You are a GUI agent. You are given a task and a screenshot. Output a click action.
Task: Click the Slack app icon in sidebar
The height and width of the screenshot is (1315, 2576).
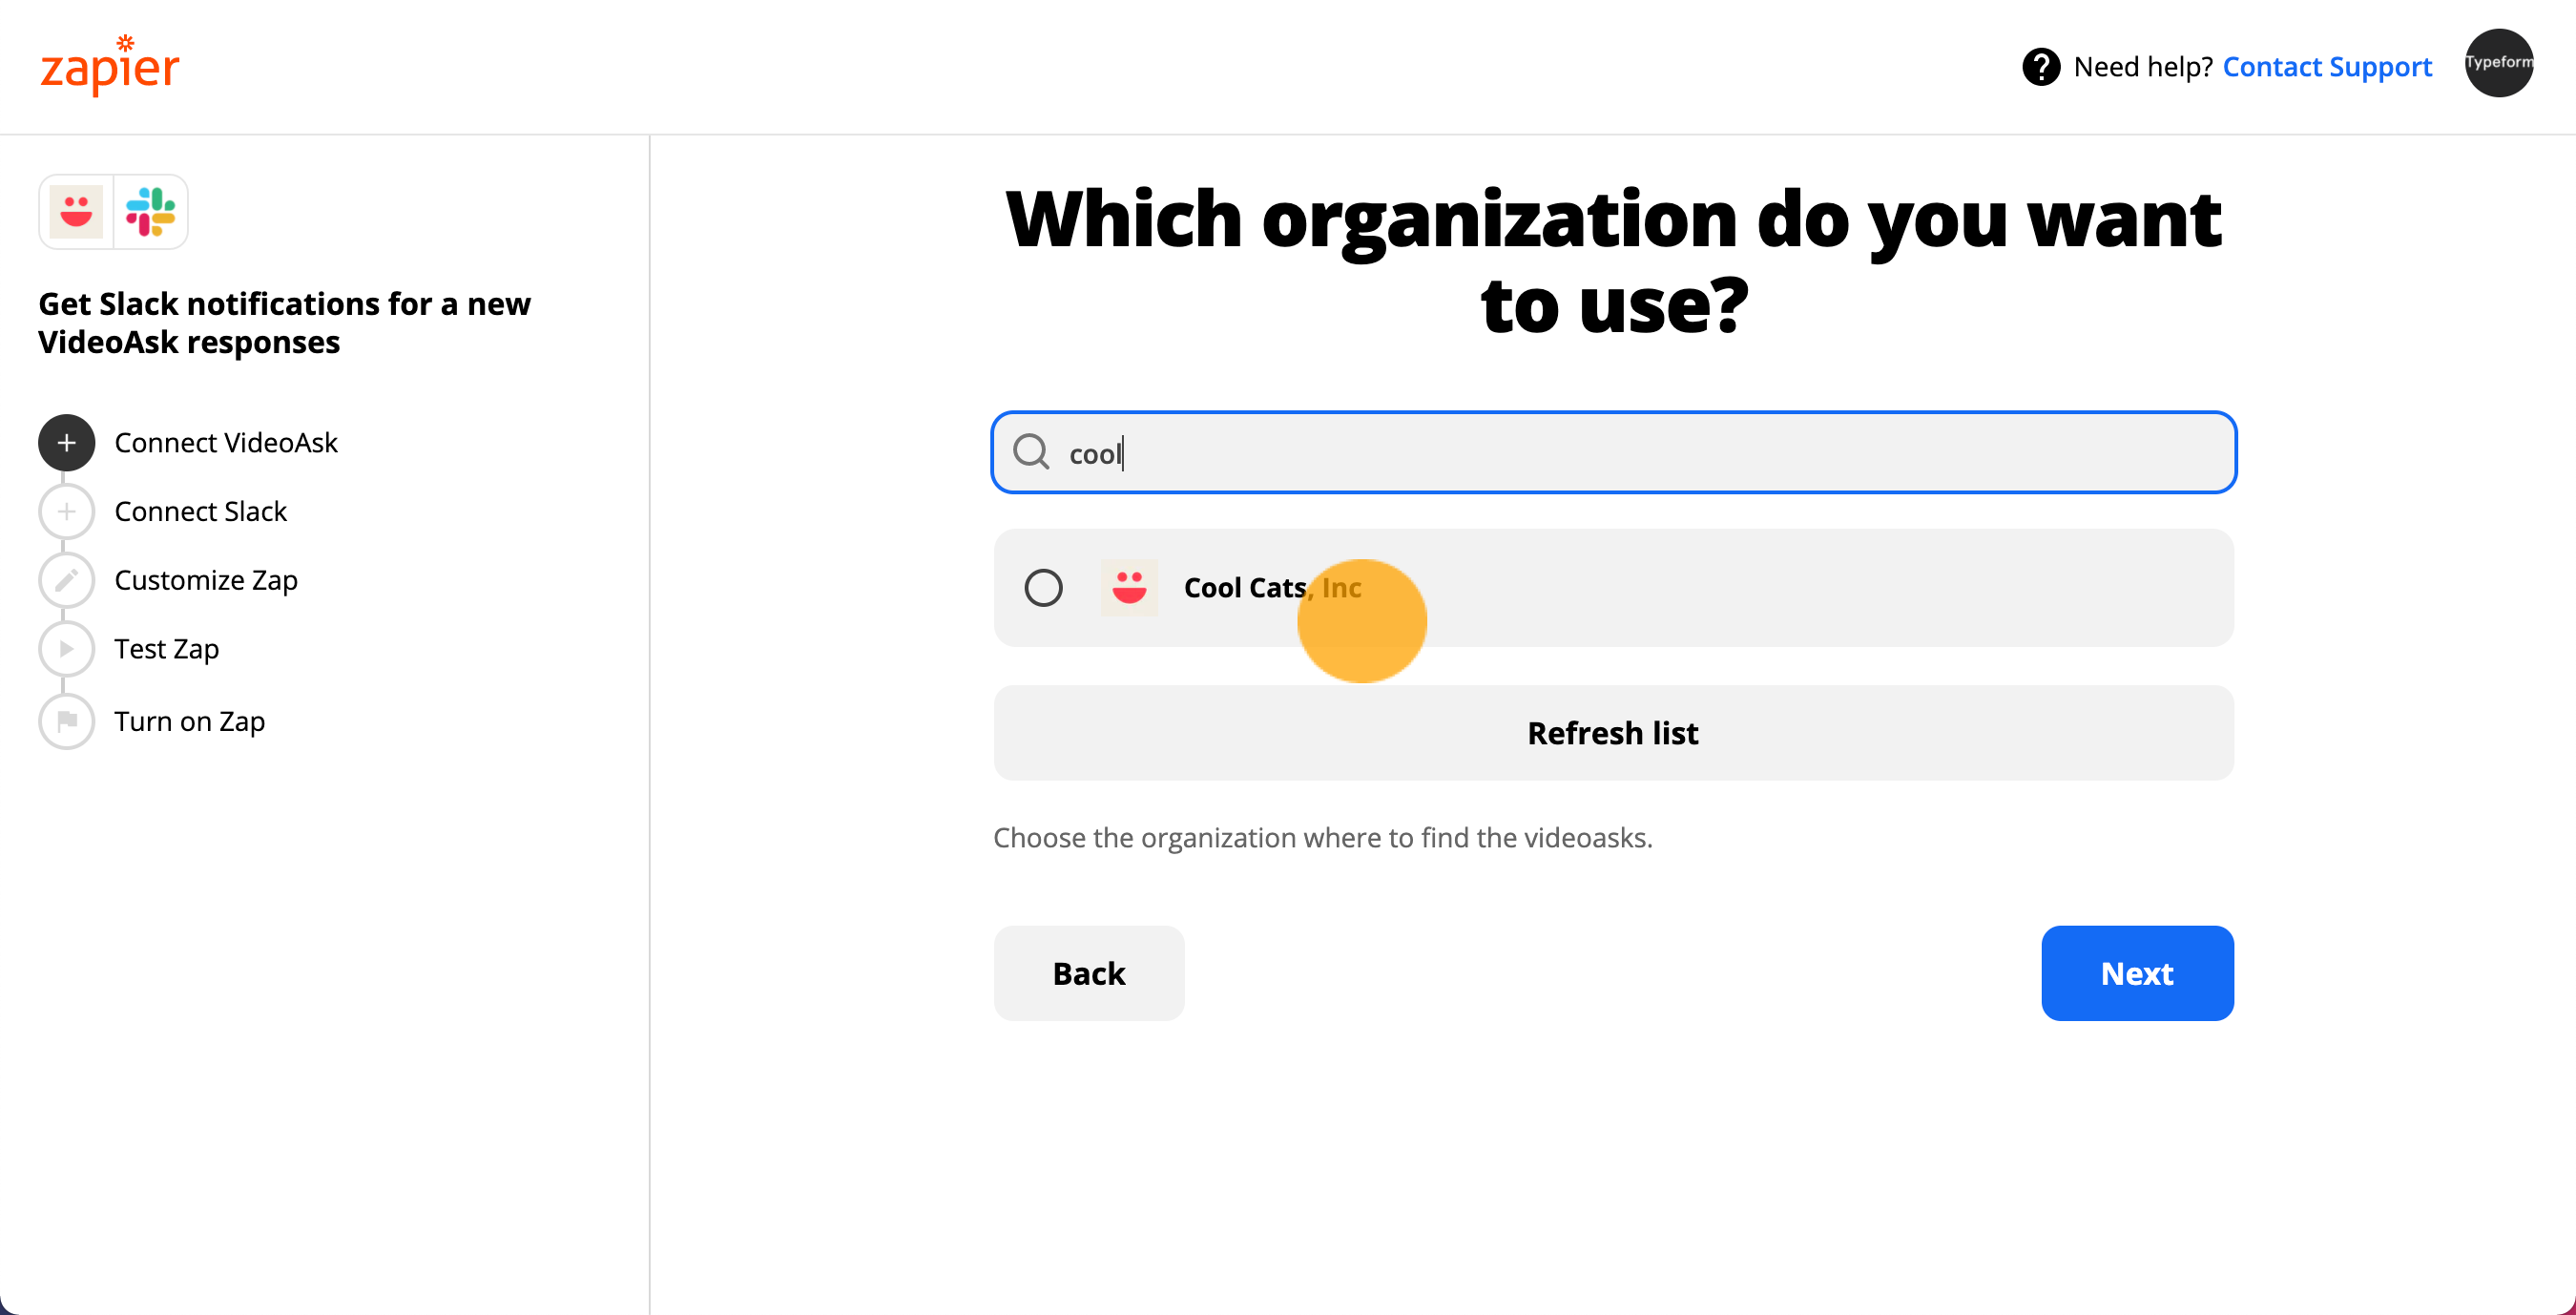(x=151, y=212)
